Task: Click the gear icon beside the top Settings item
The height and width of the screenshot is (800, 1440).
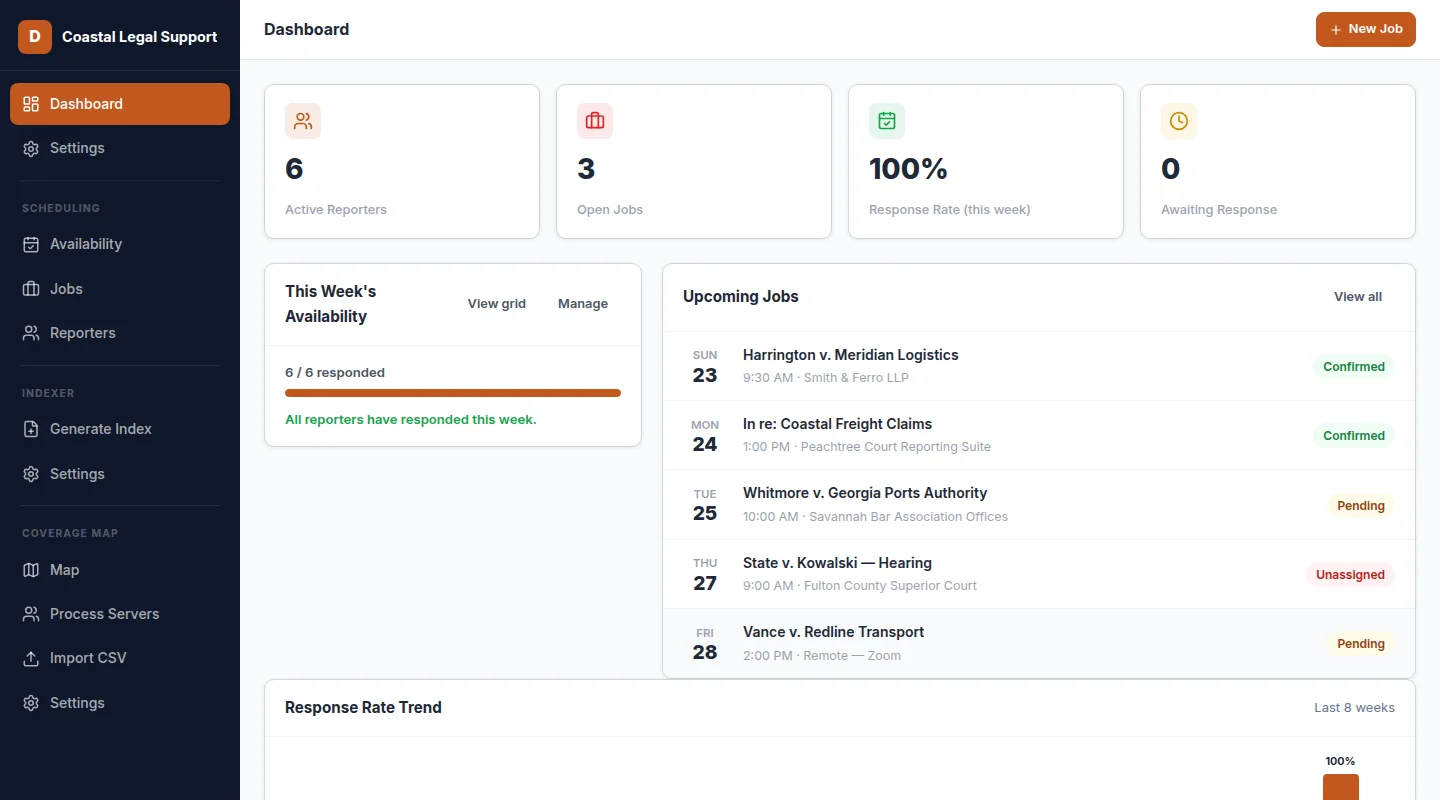Action: [x=31, y=148]
